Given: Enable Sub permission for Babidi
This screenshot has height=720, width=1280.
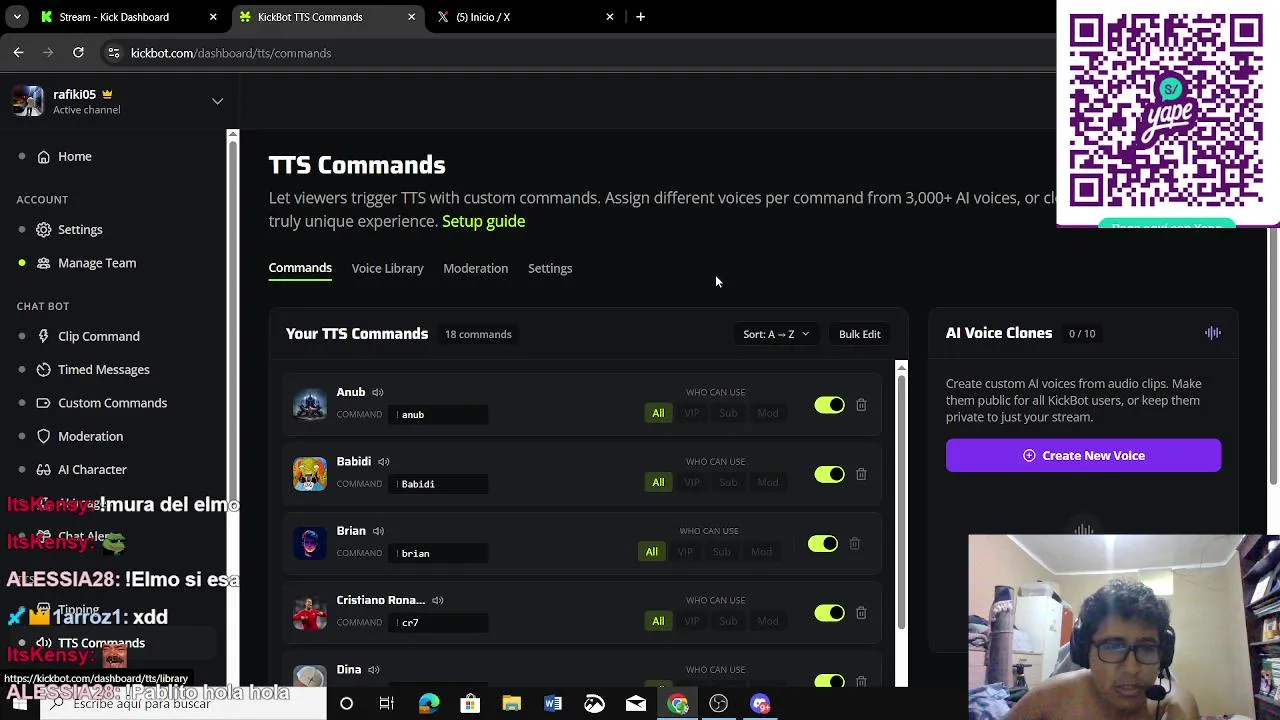Looking at the screenshot, I should (728, 483).
